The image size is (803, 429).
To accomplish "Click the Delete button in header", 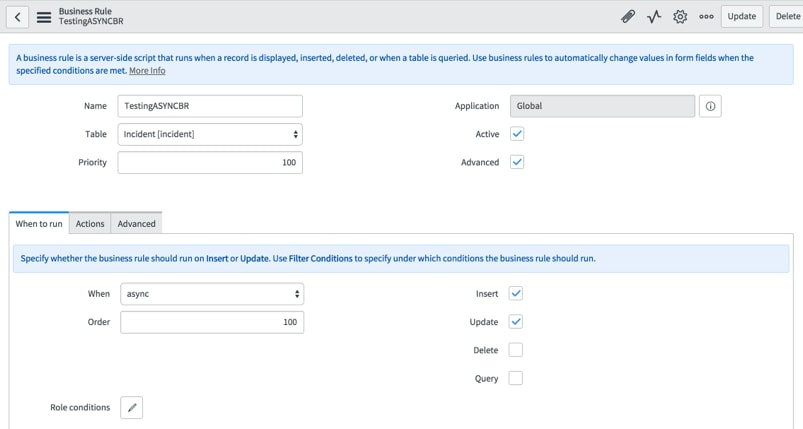I will click(x=787, y=16).
